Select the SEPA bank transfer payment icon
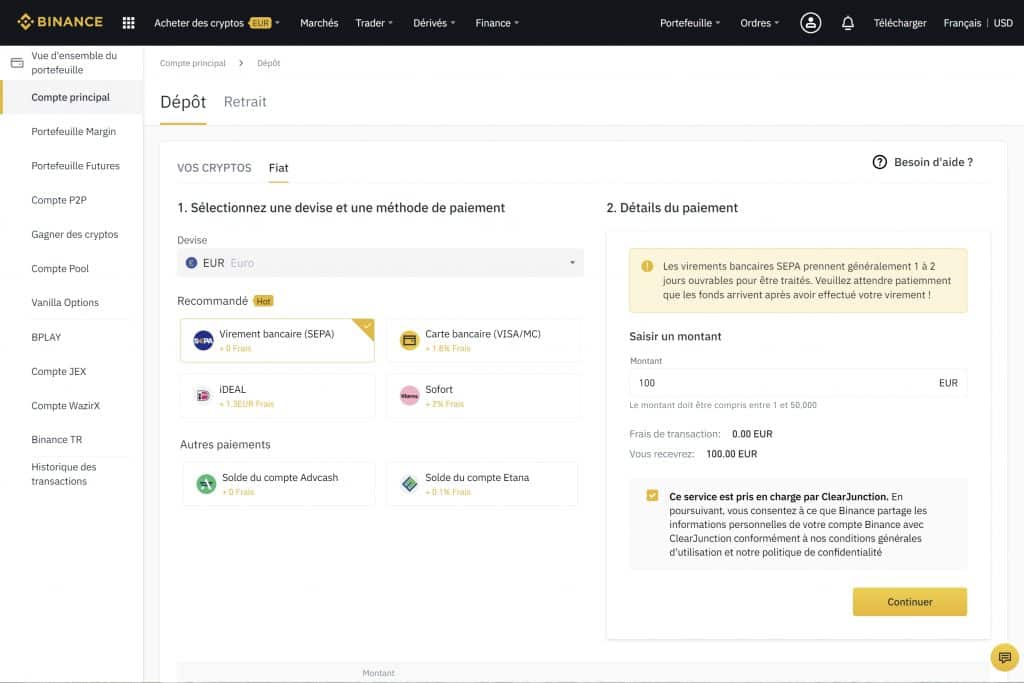This screenshot has width=1024, height=683. [202, 339]
